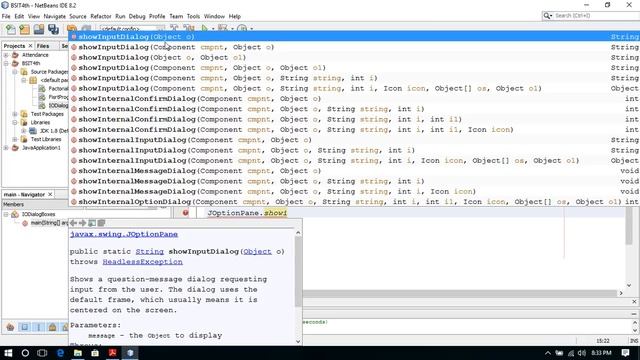Open the Refactor menu

click(x=101, y=16)
